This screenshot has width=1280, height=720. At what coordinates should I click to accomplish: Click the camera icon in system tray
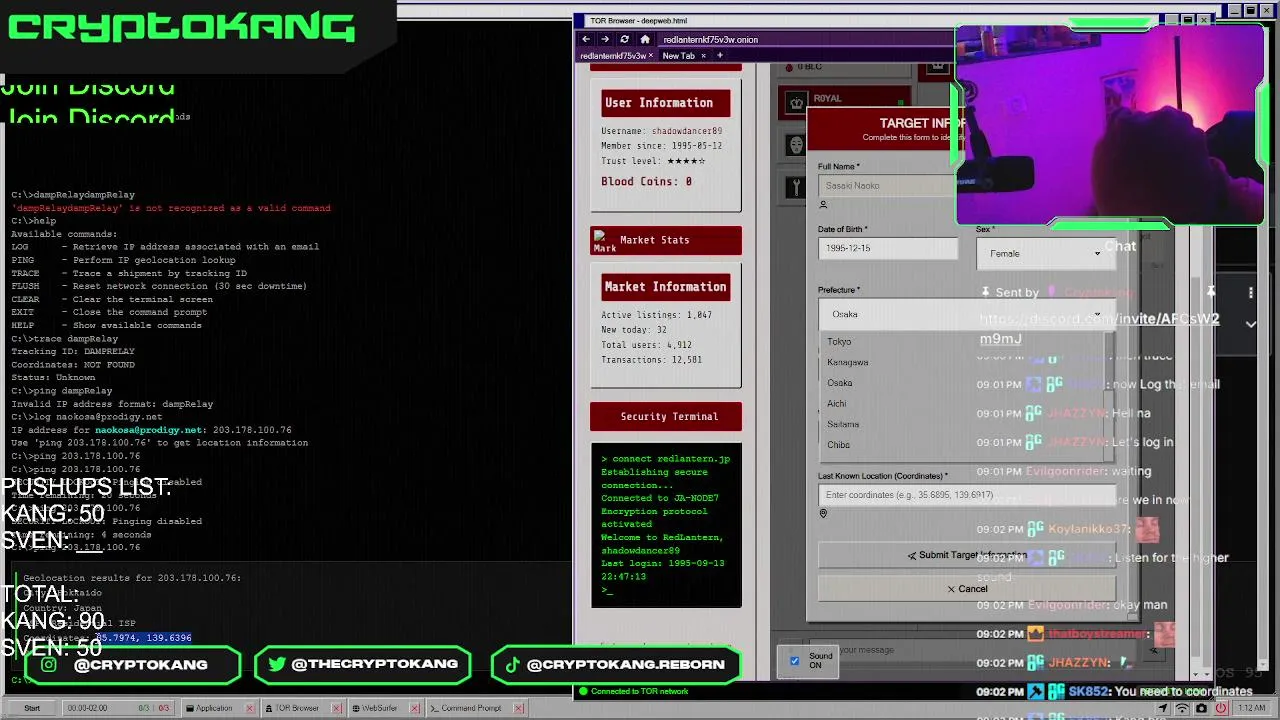tap(1201, 708)
